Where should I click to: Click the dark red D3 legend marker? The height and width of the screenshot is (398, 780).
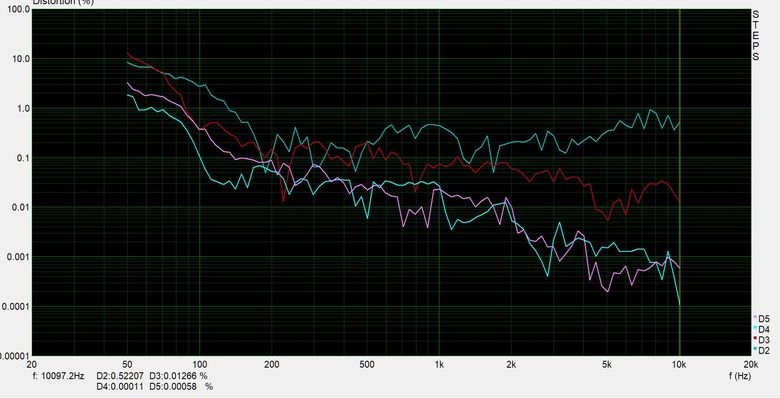[x=755, y=338]
